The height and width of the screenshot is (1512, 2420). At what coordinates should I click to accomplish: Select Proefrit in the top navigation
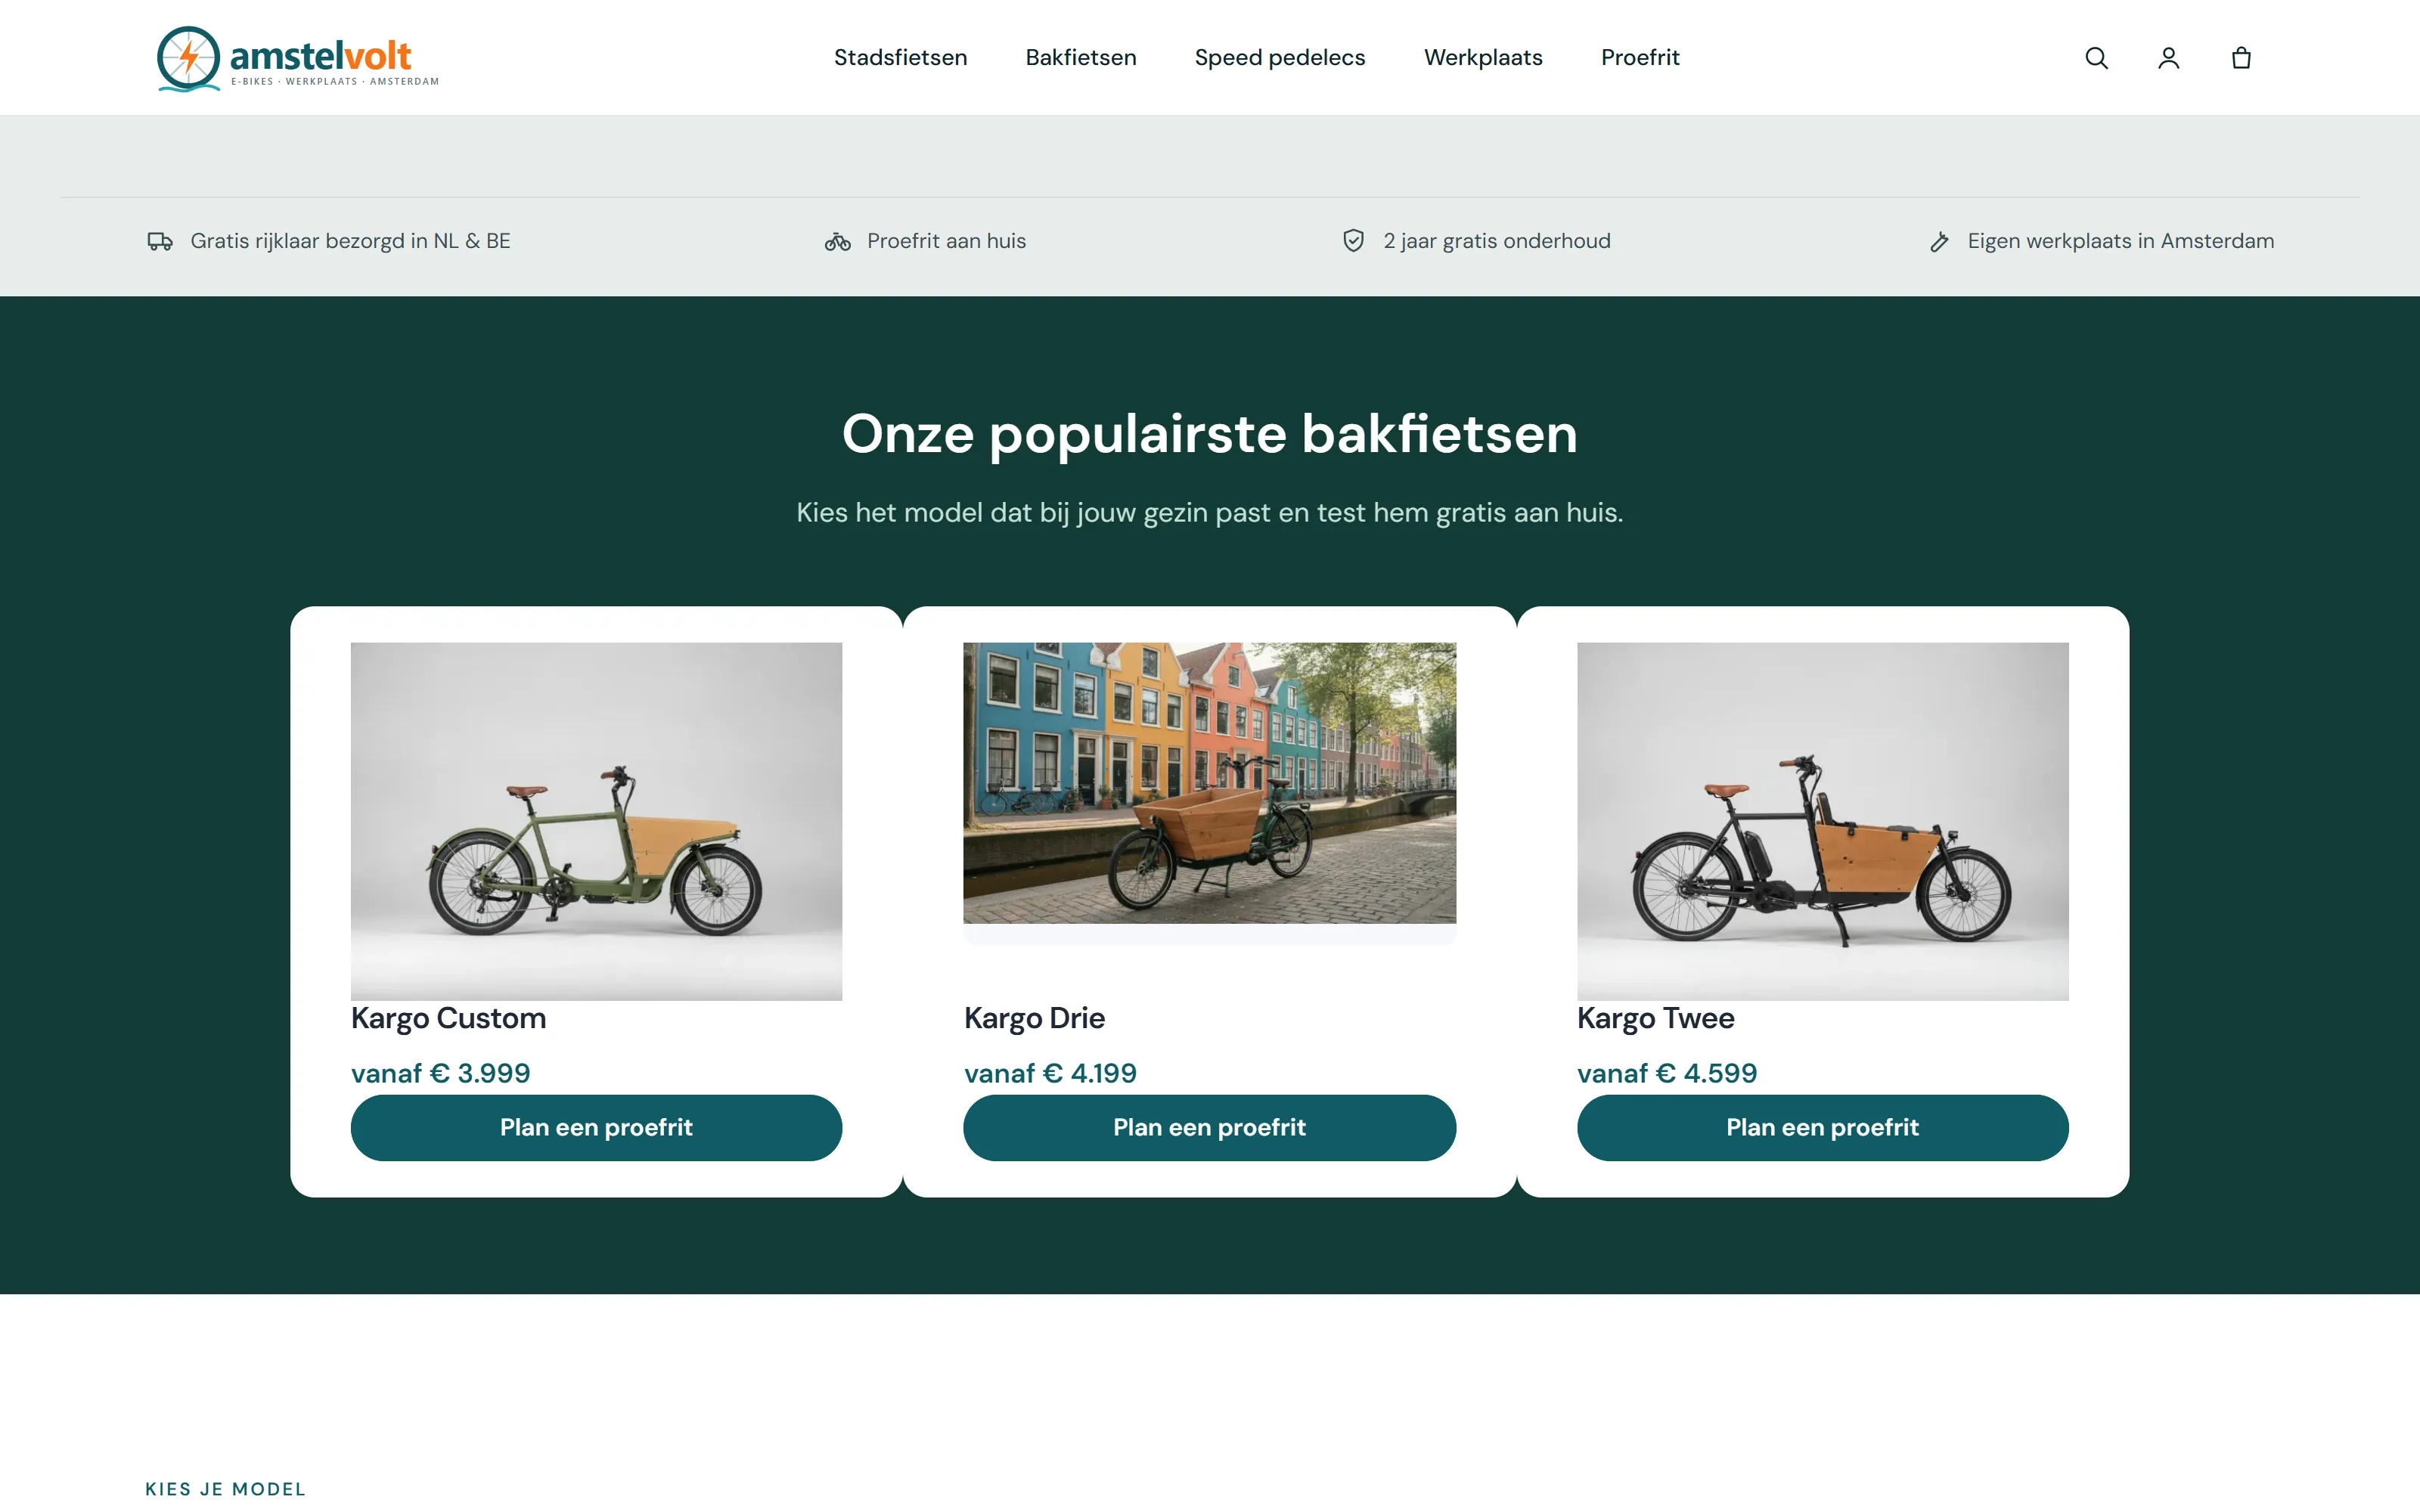1640,58
